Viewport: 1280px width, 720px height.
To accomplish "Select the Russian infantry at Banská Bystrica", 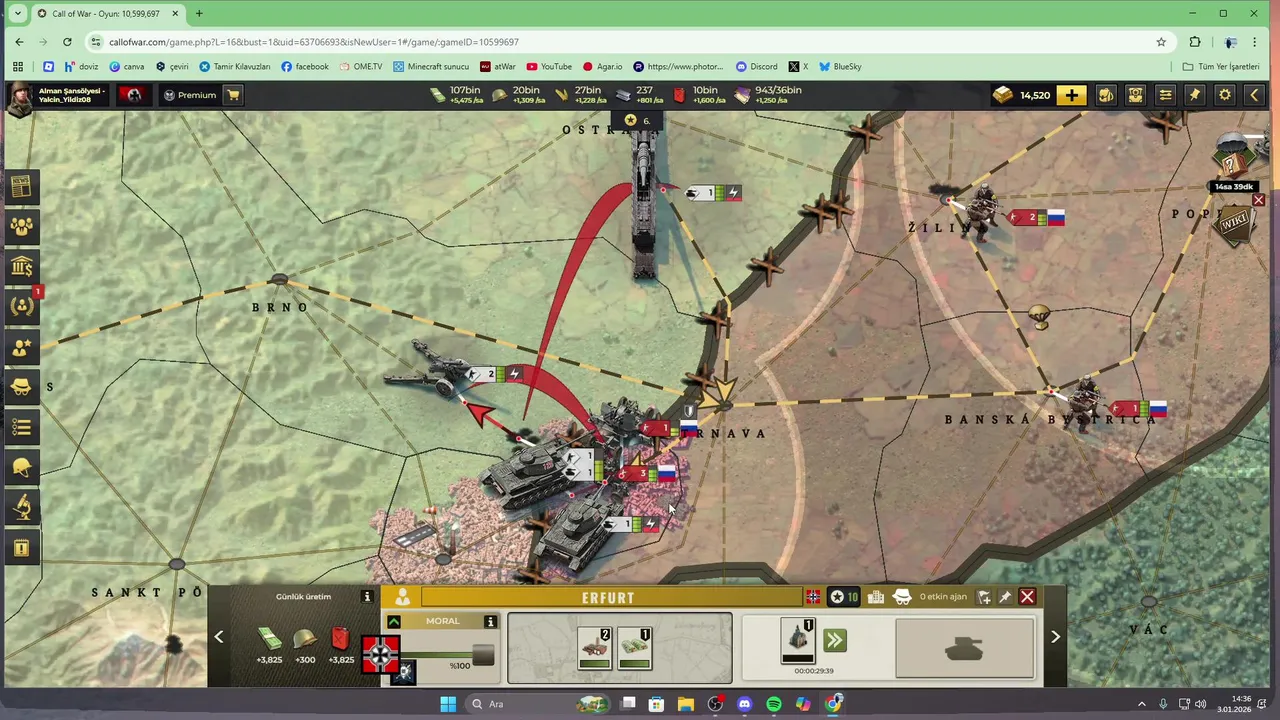I will (1085, 398).
